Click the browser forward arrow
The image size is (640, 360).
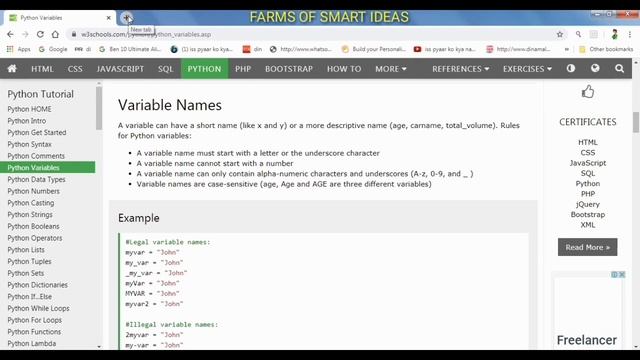[x=25, y=34]
